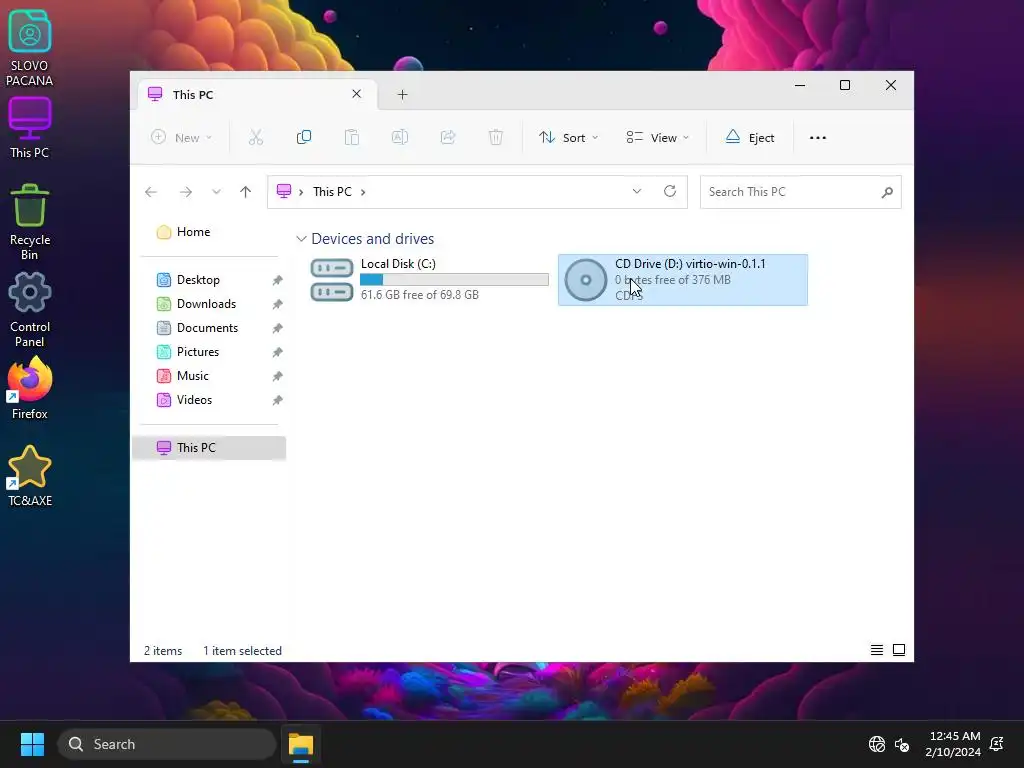This screenshot has width=1024, height=768.
Task: Click the chevron after This PC in path
Action: 363,192
